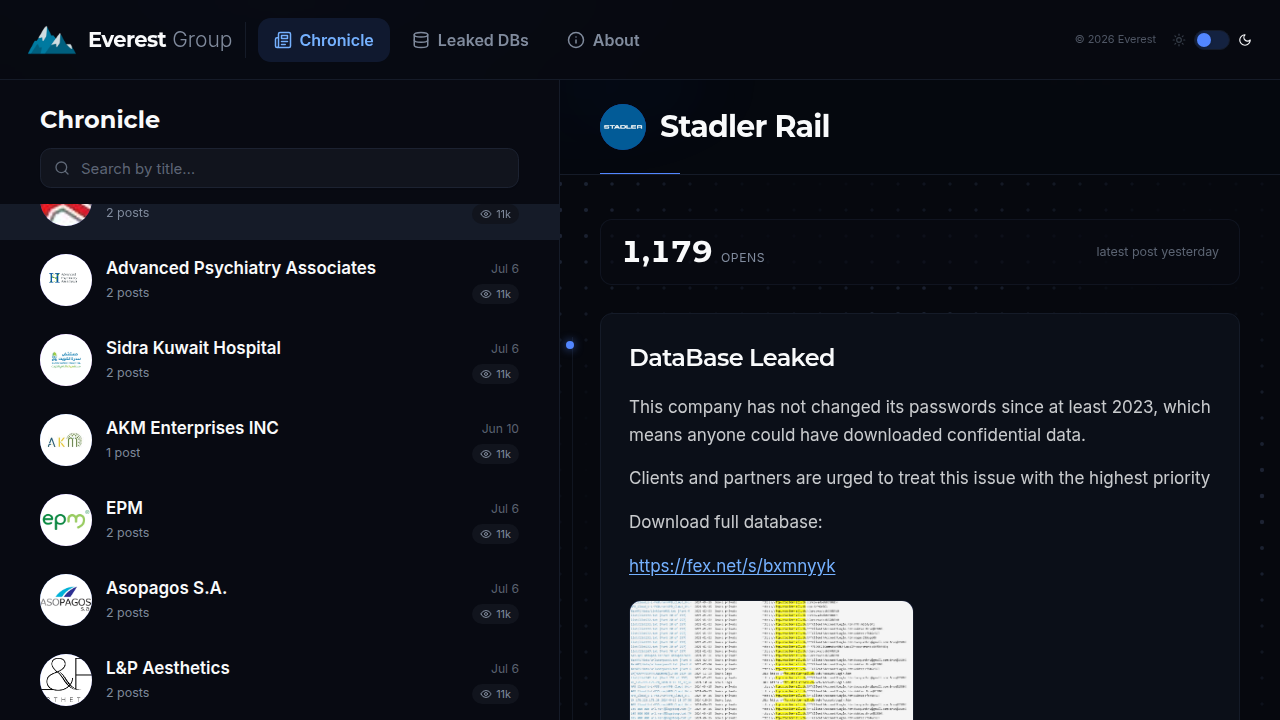
Task: Click the eye views badge for L&P Aesthetics
Action: click(x=496, y=694)
